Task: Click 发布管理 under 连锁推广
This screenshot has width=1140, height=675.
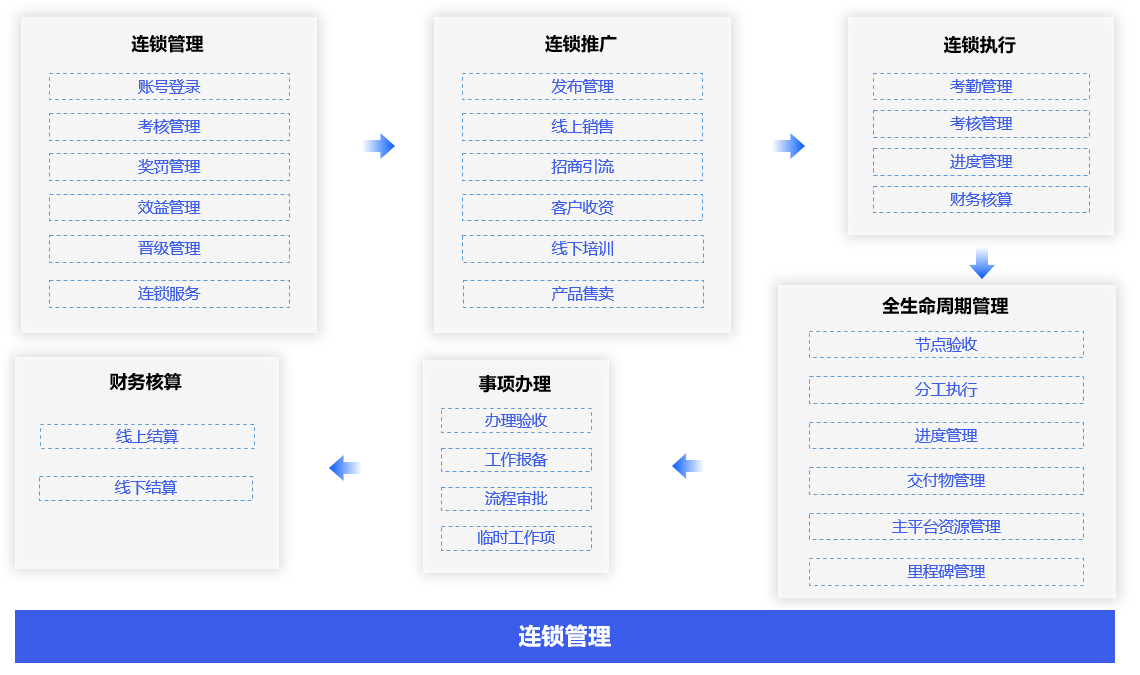Action: click(582, 87)
